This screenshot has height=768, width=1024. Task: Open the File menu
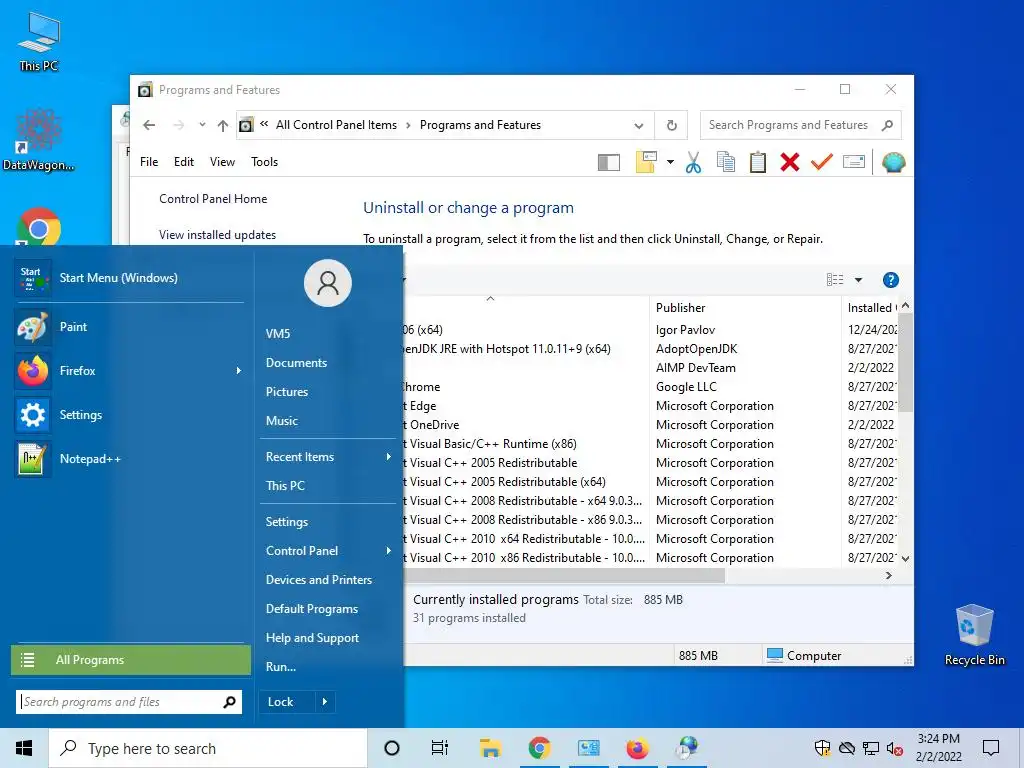click(149, 162)
